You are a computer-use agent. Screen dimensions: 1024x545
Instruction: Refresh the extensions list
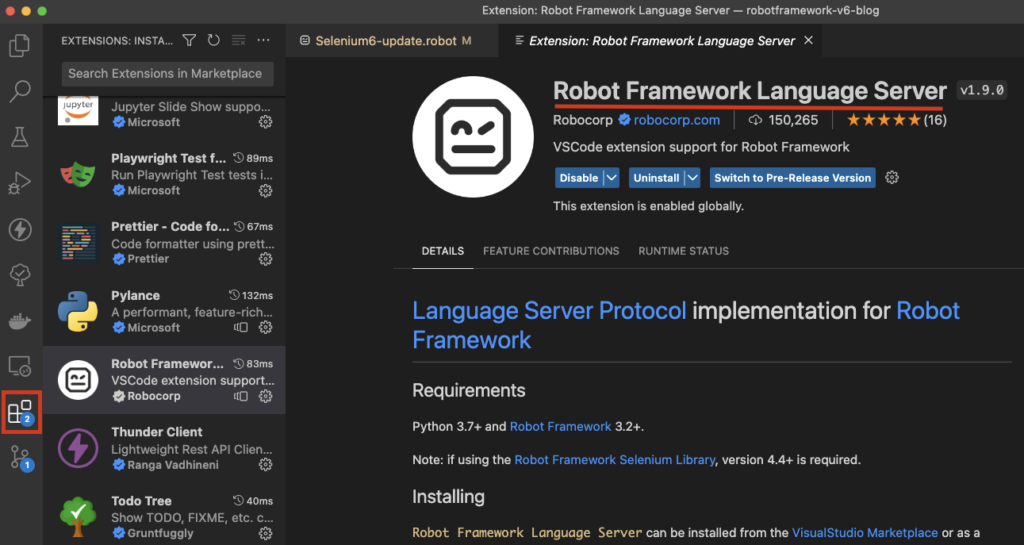pyautogui.click(x=214, y=40)
